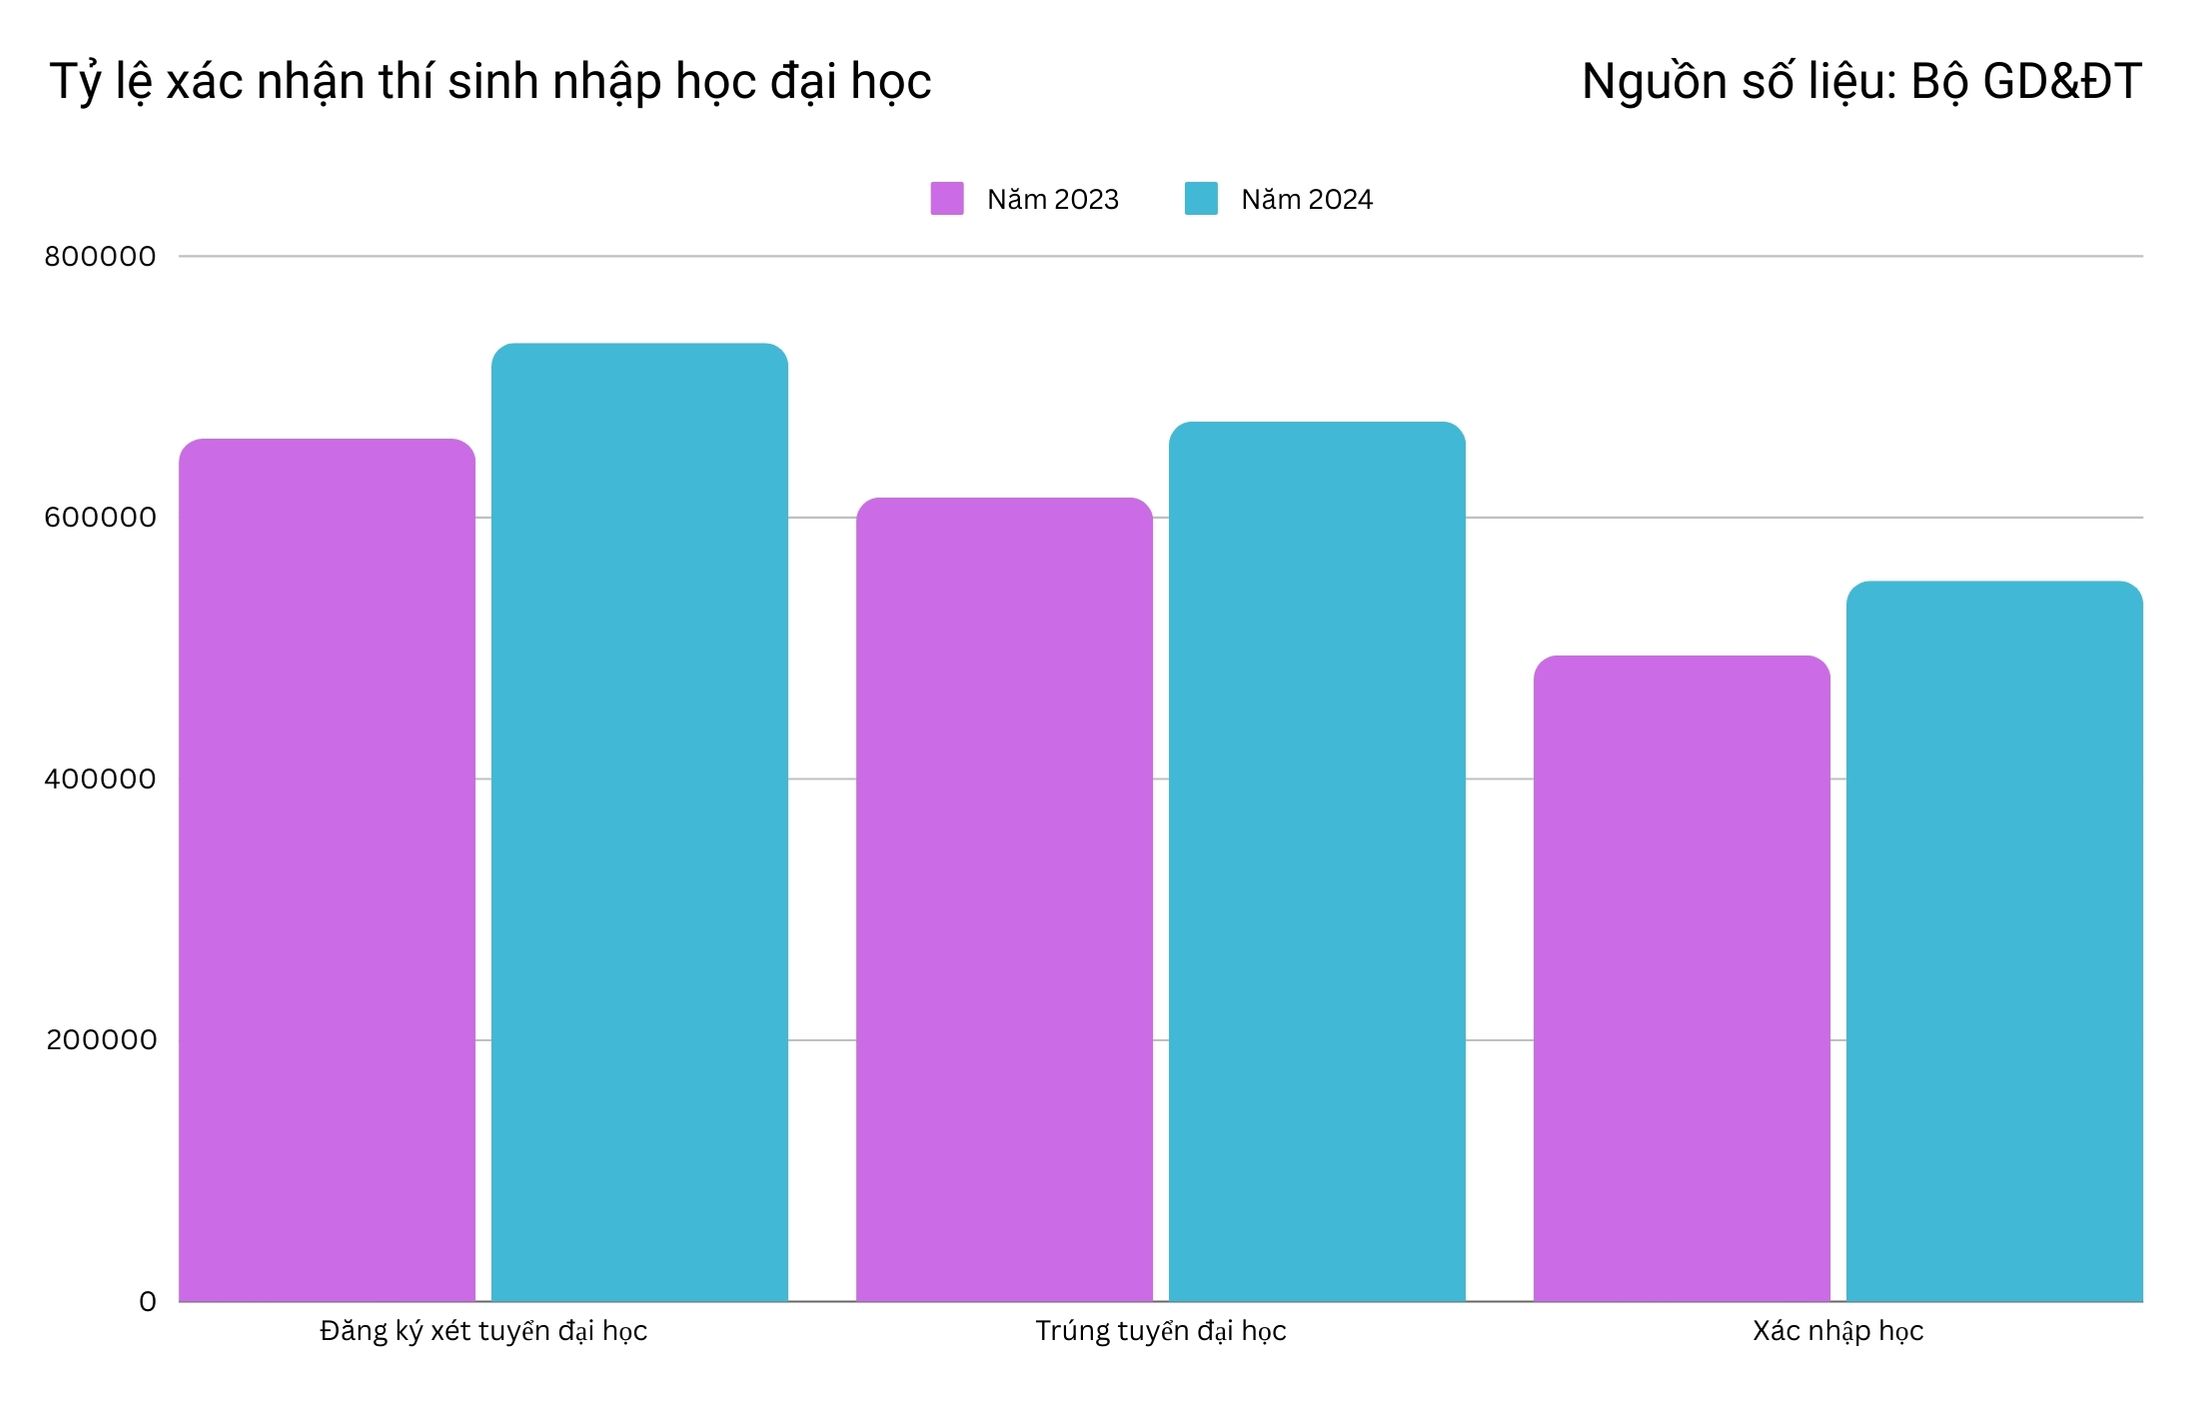Click the 400000 y-axis label
Viewport: 2186px width, 1406px height.
100,779
